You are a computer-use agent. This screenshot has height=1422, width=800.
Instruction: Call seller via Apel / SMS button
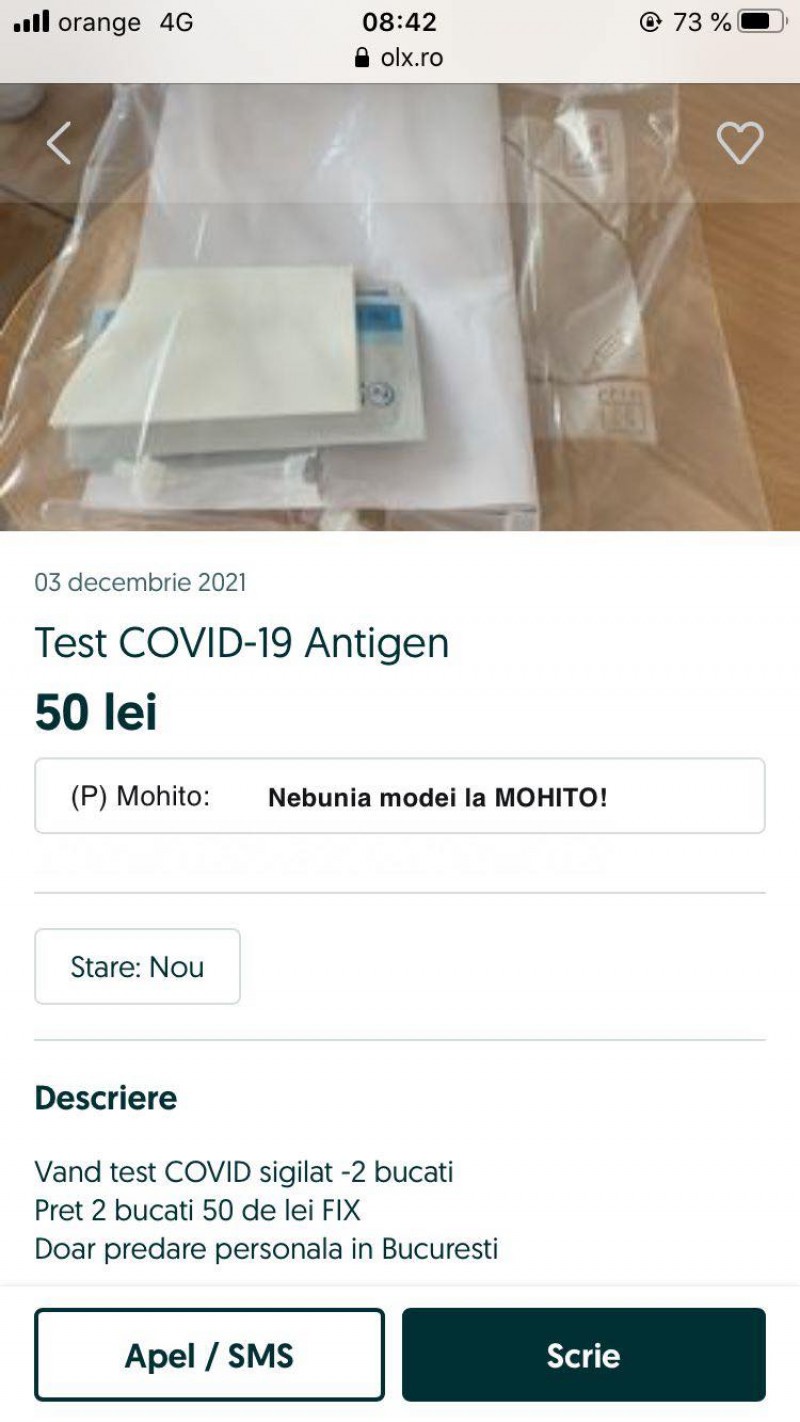coord(209,1355)
